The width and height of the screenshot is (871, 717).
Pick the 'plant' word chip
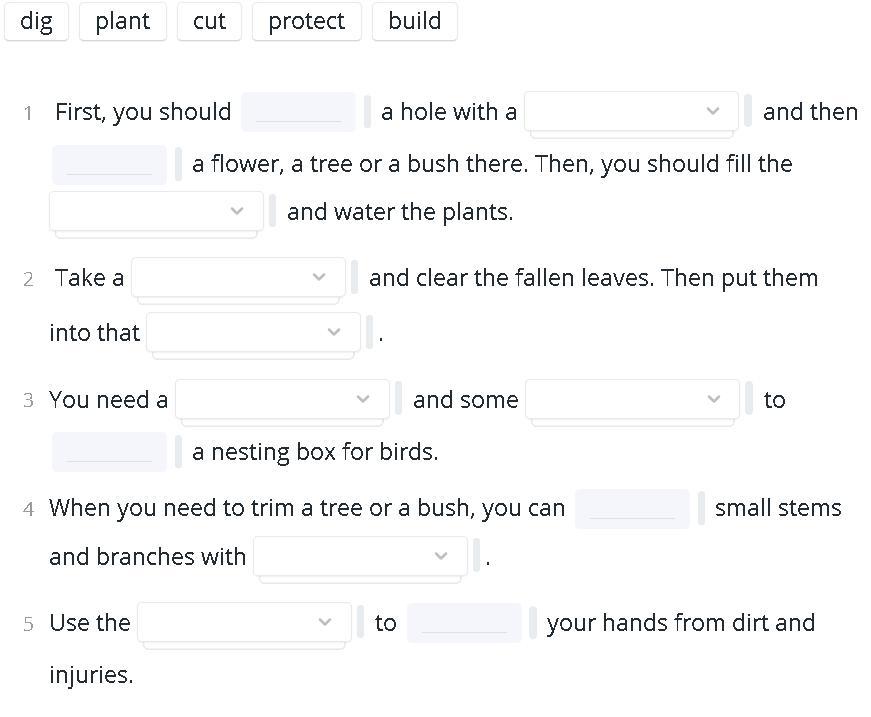tap(123, 22)
